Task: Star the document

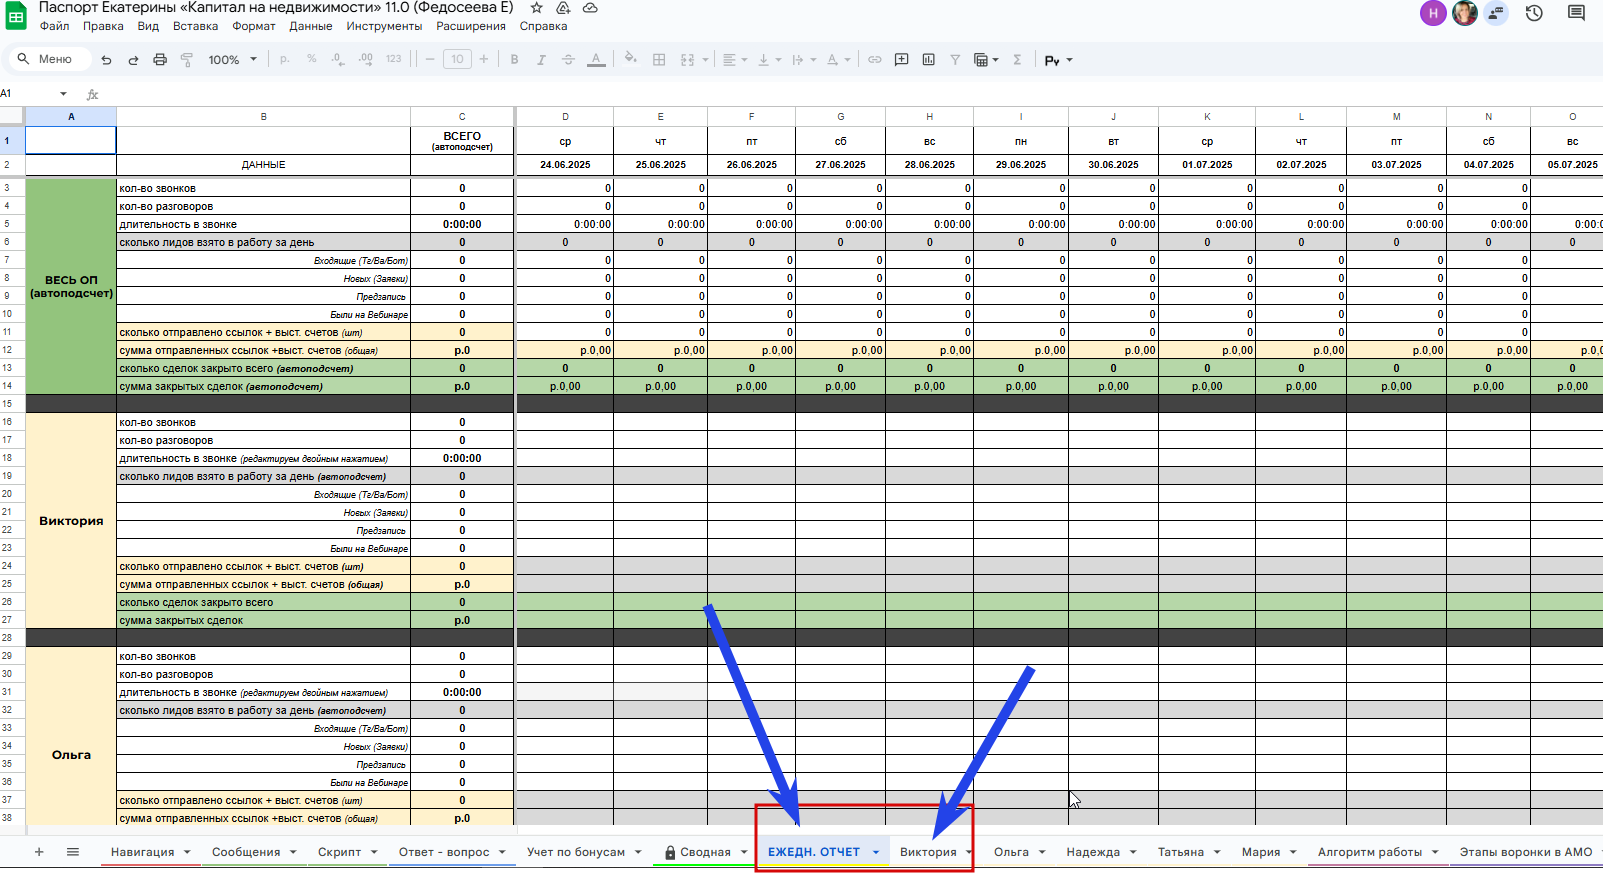Action: click(536, 8)
